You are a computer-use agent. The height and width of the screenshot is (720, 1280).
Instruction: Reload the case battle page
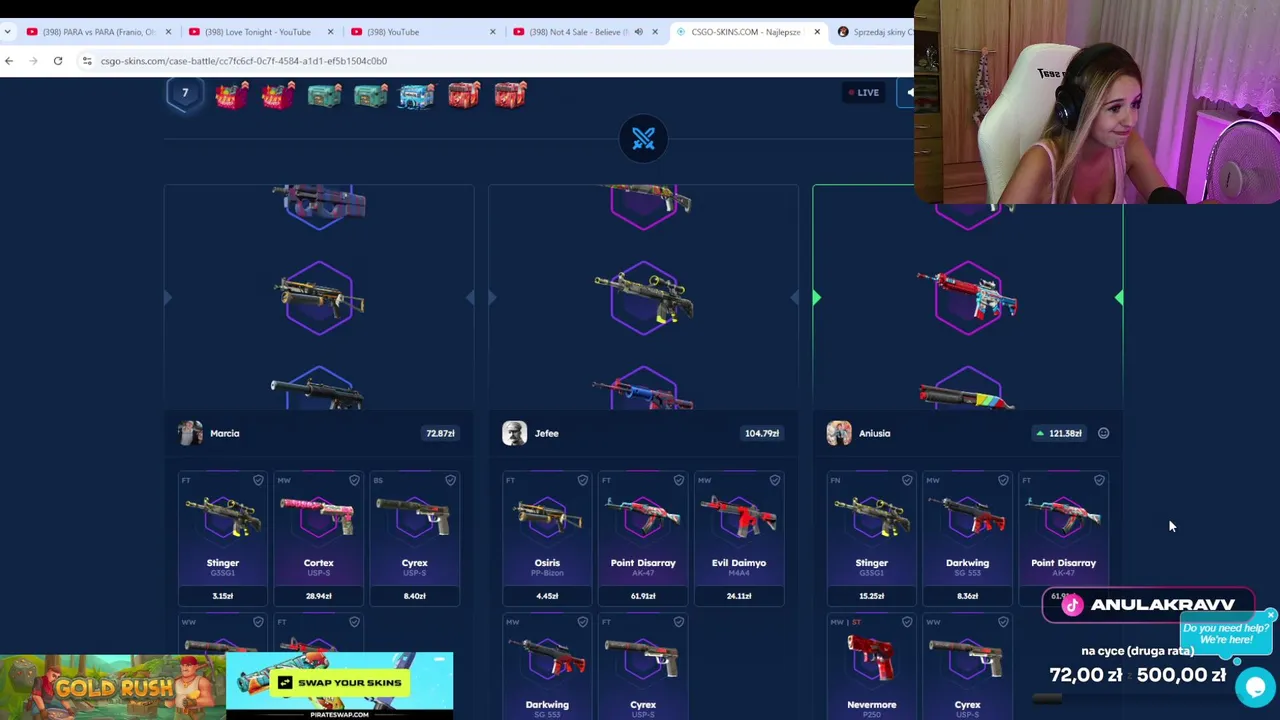tap(58, 61)
